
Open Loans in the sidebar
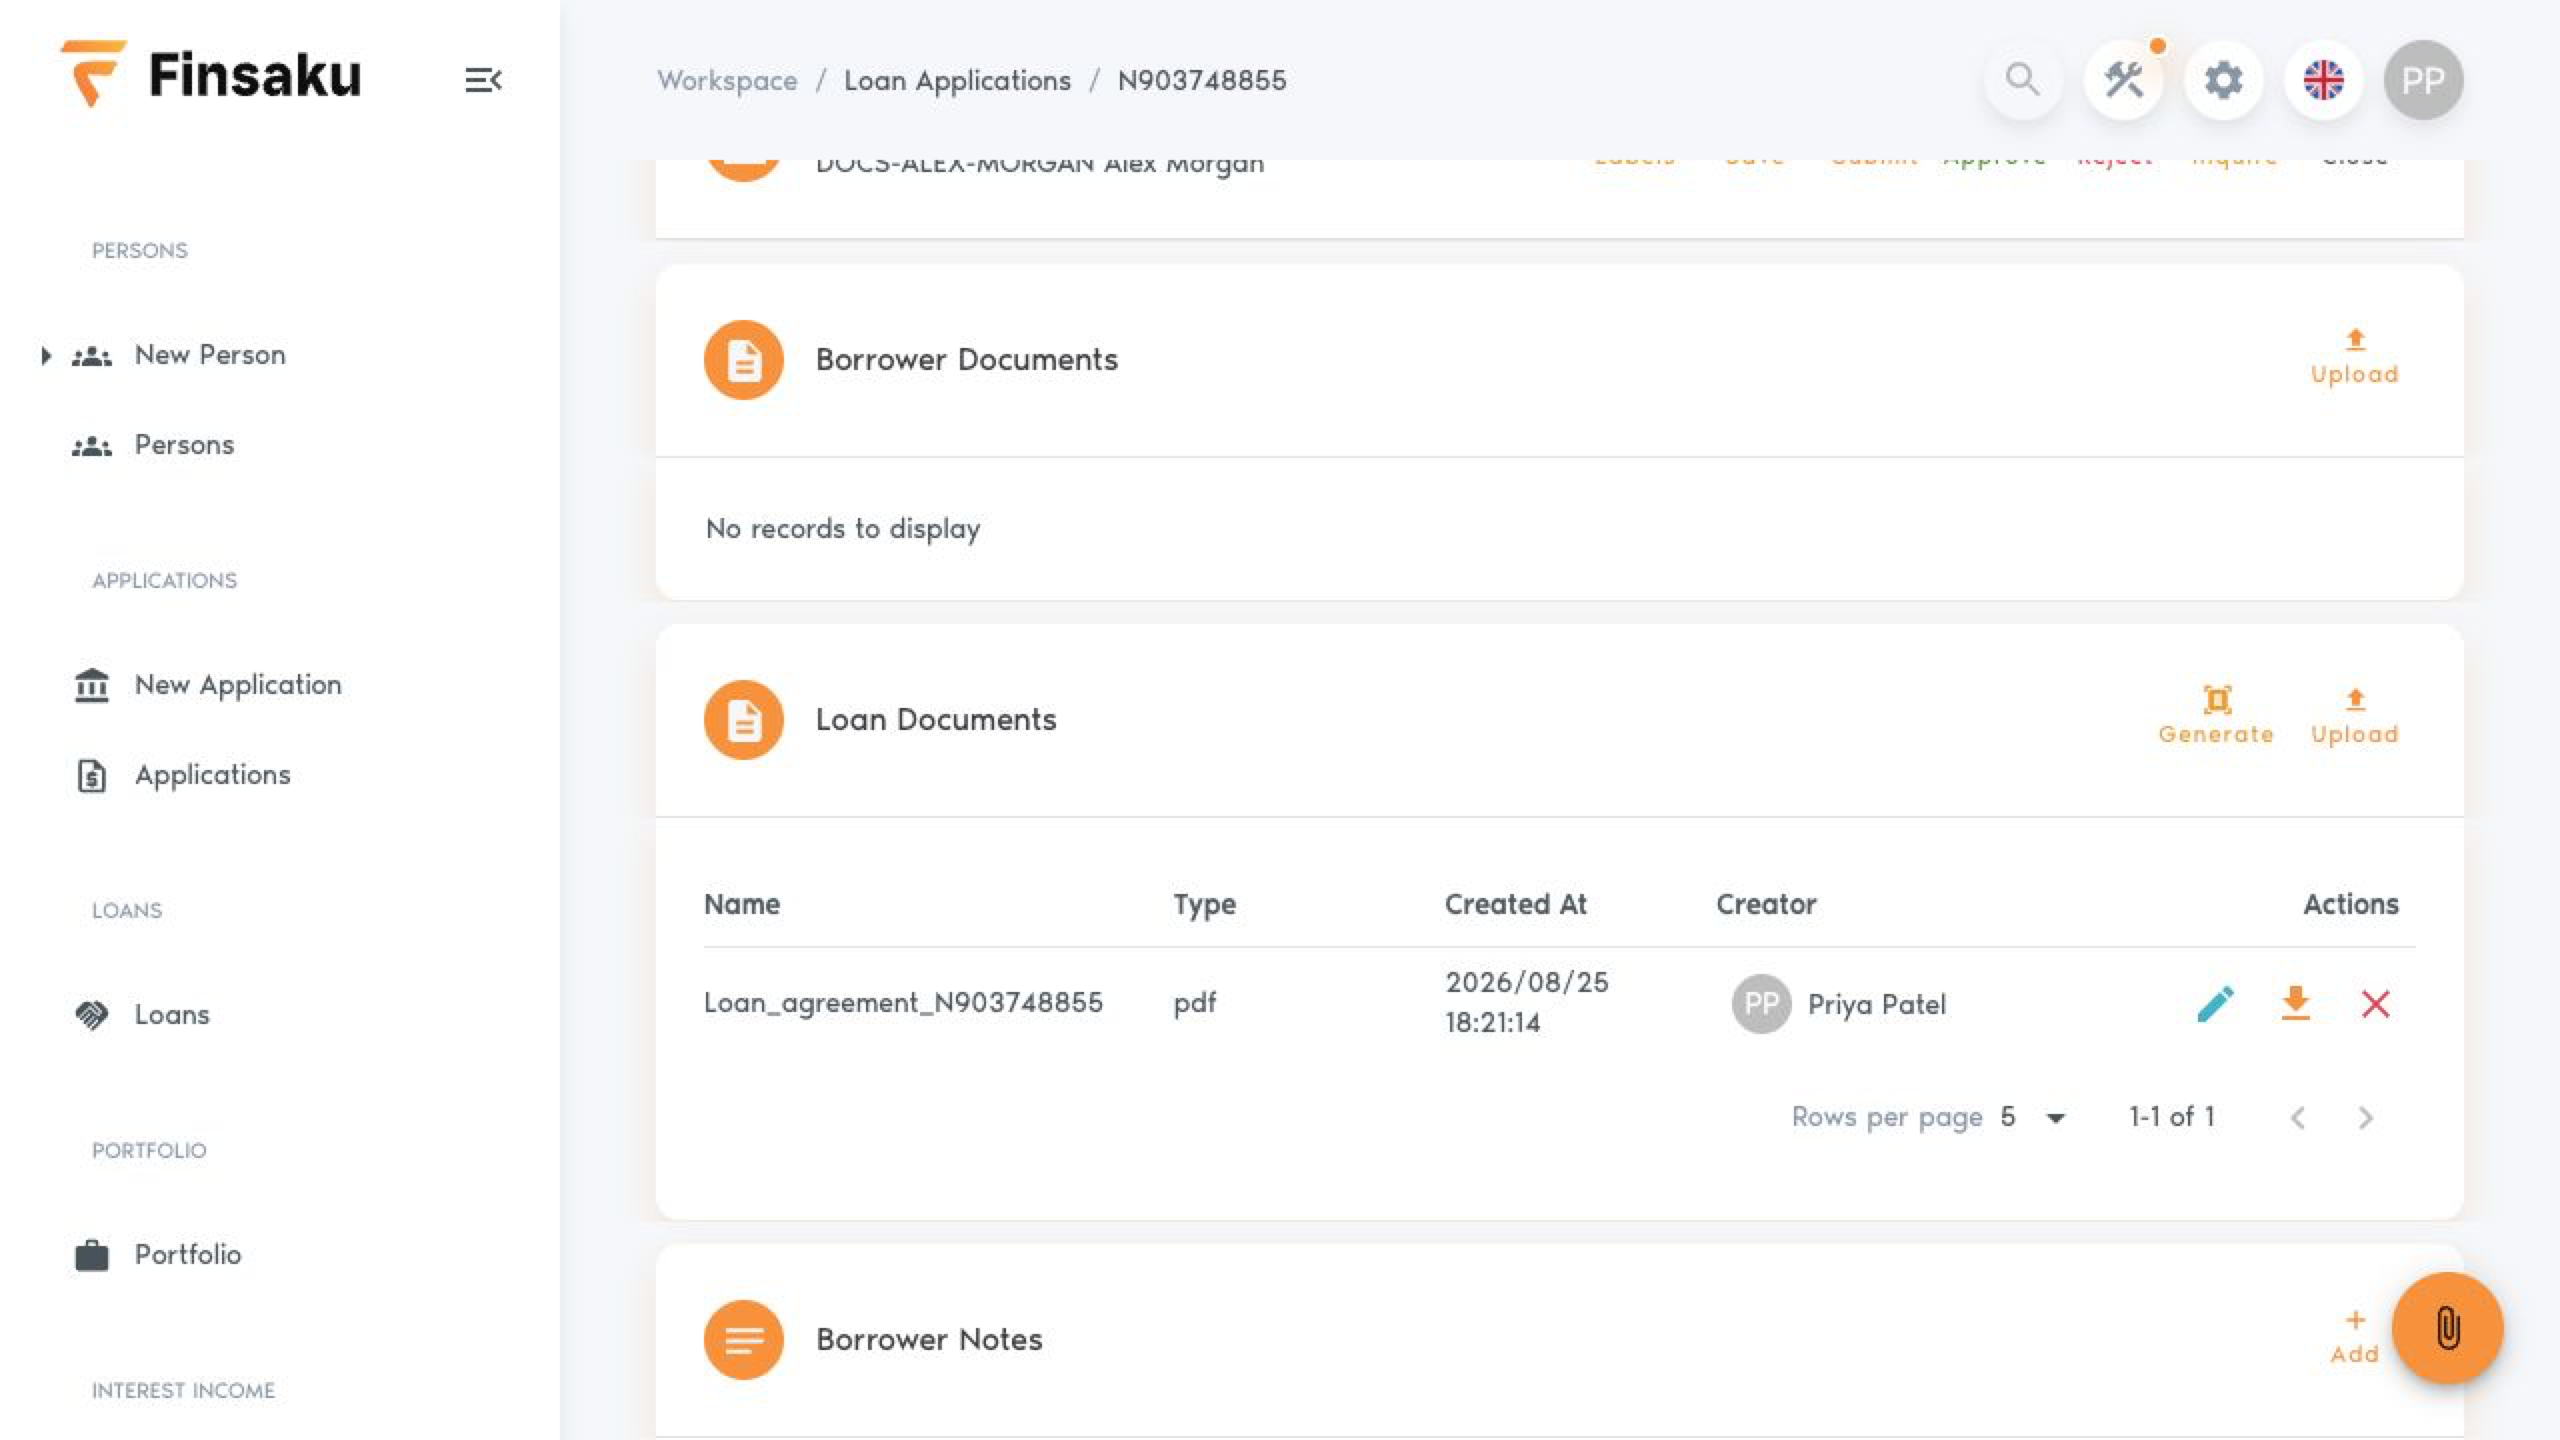click(172, 1015)
